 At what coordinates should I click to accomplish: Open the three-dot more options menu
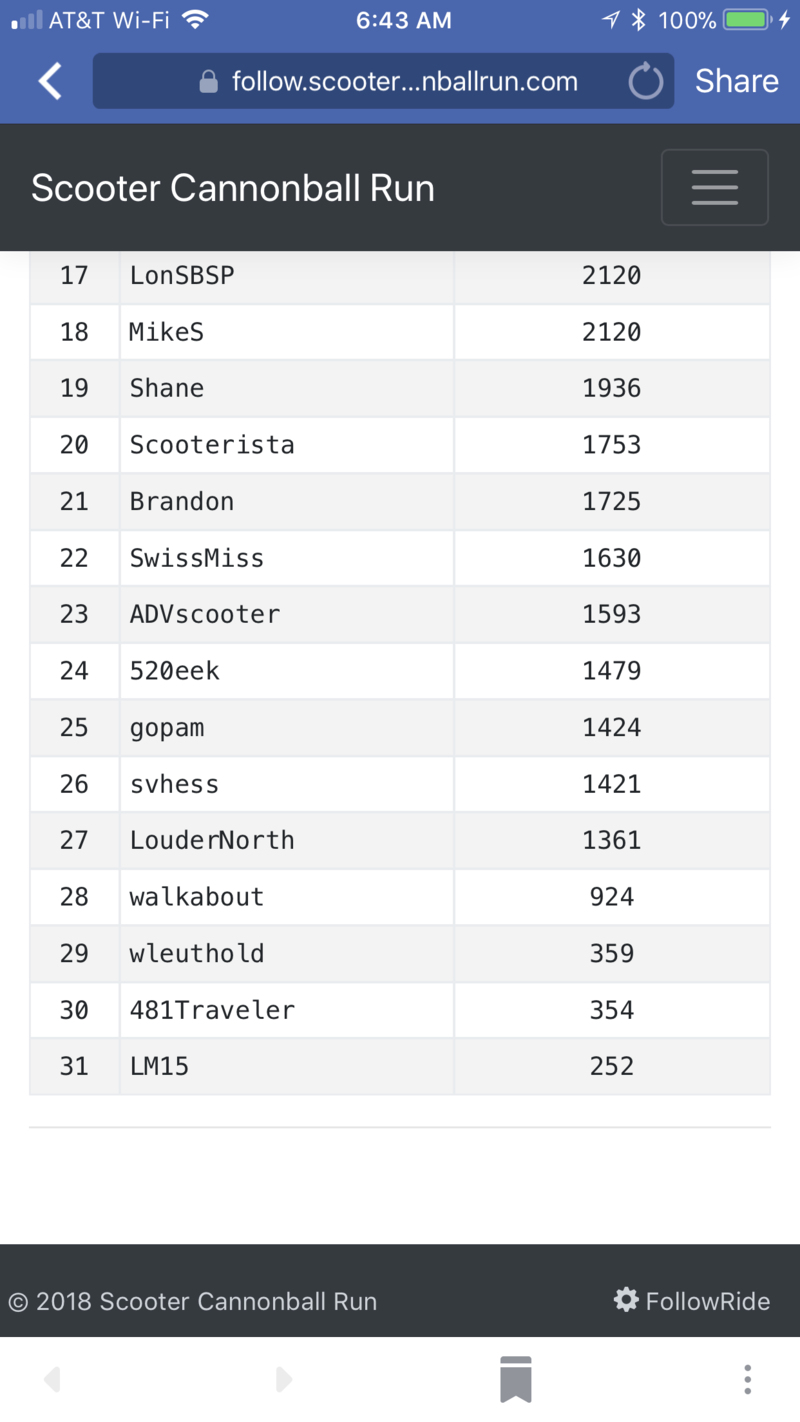point(747,1379)
